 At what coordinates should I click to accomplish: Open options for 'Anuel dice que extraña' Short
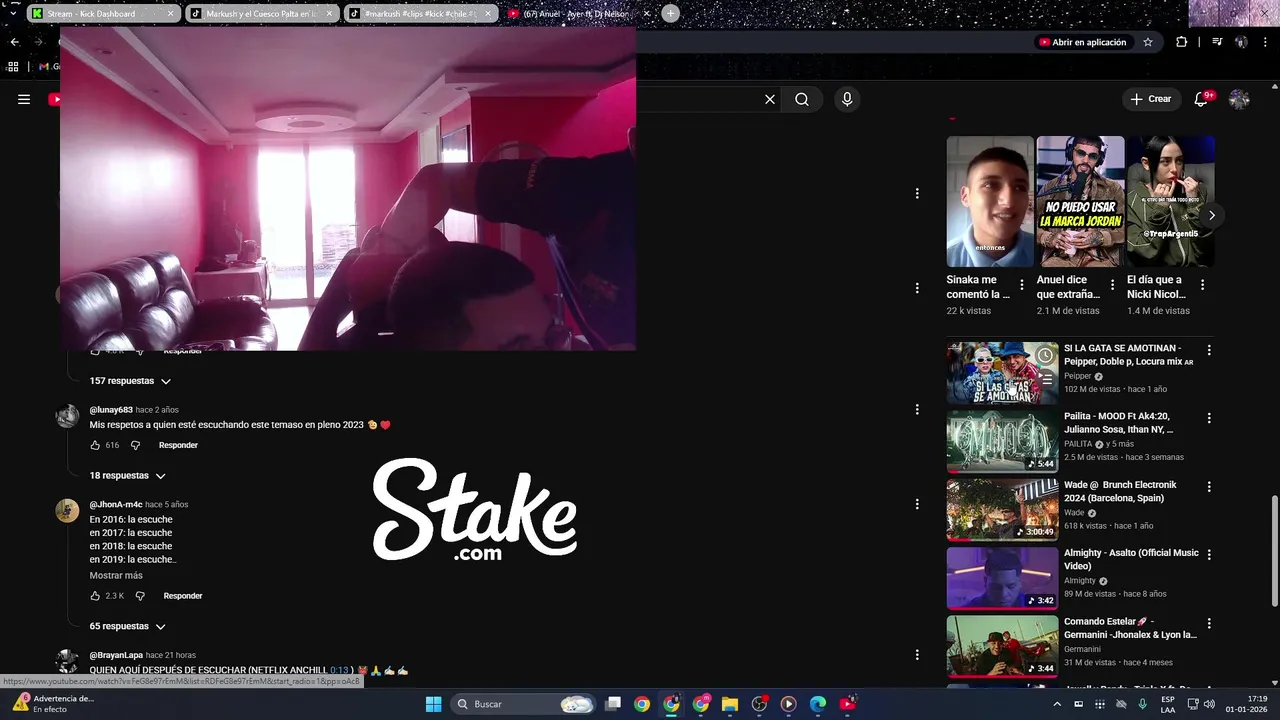pyautogui.click(x=1112, y=285)
